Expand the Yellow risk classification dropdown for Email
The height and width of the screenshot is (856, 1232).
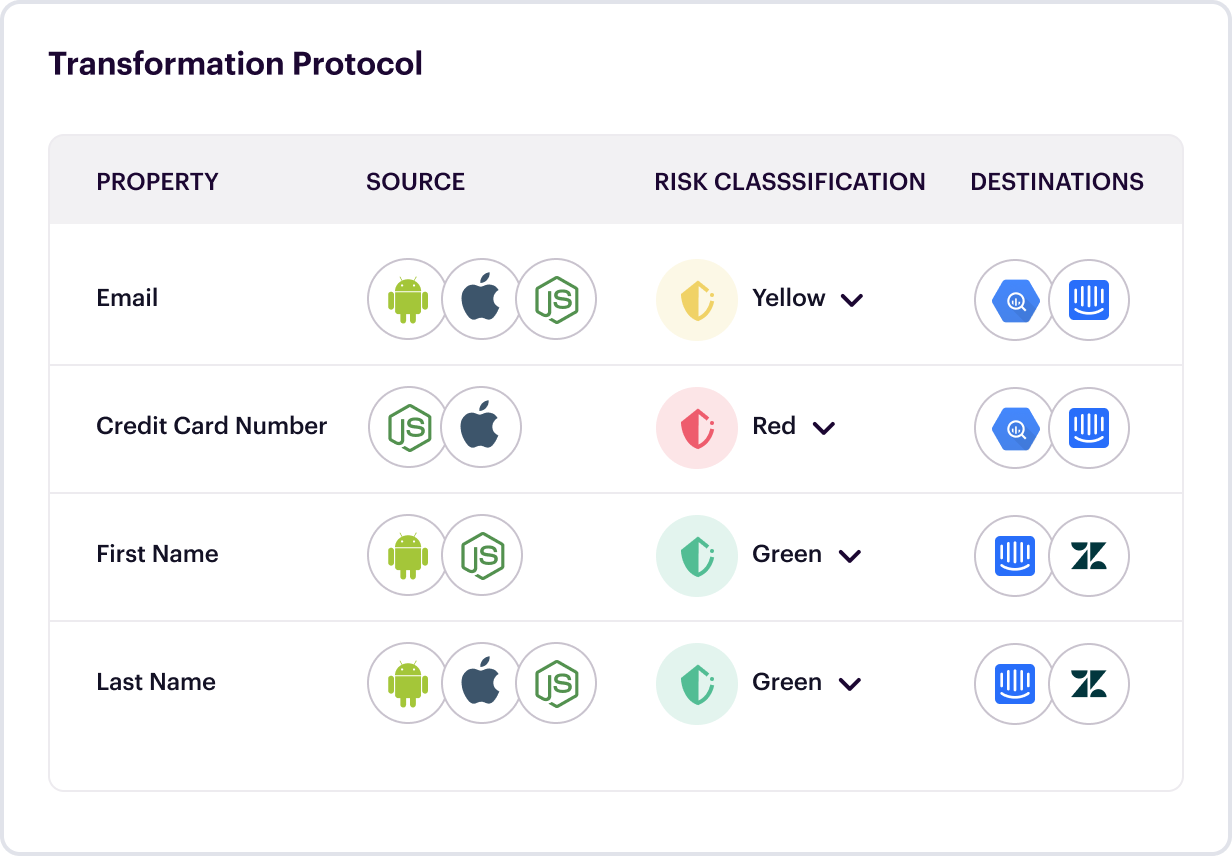tap(852, 299)
